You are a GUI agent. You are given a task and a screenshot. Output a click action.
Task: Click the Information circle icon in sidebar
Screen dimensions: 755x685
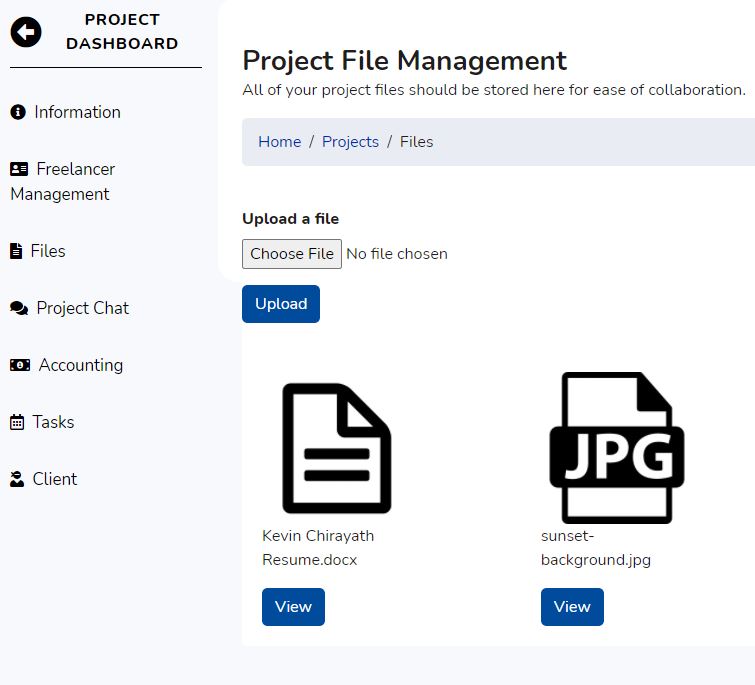(x=18, y=112)
